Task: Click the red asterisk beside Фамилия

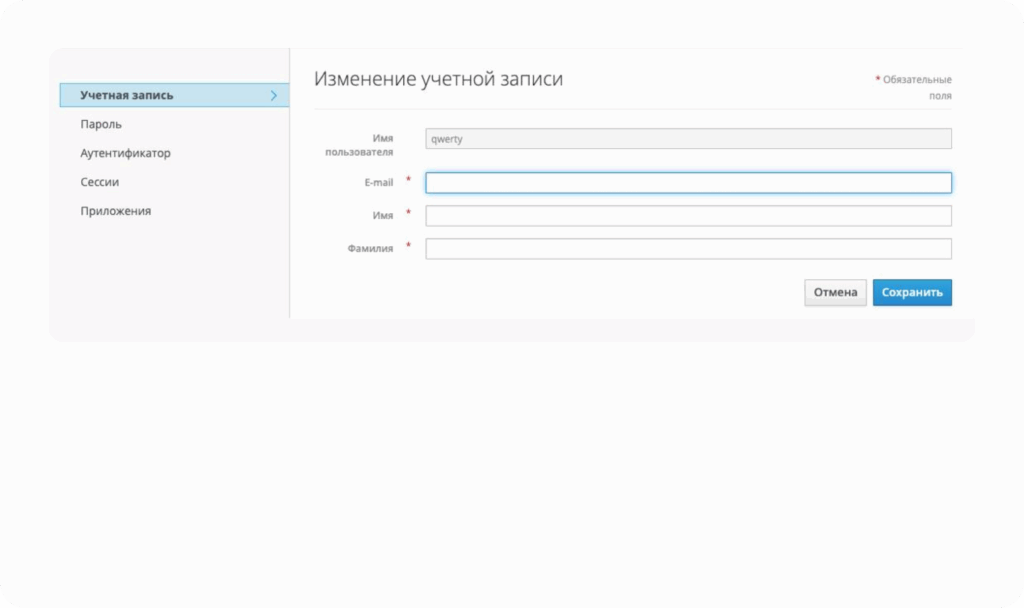Action: coord(408,246)
